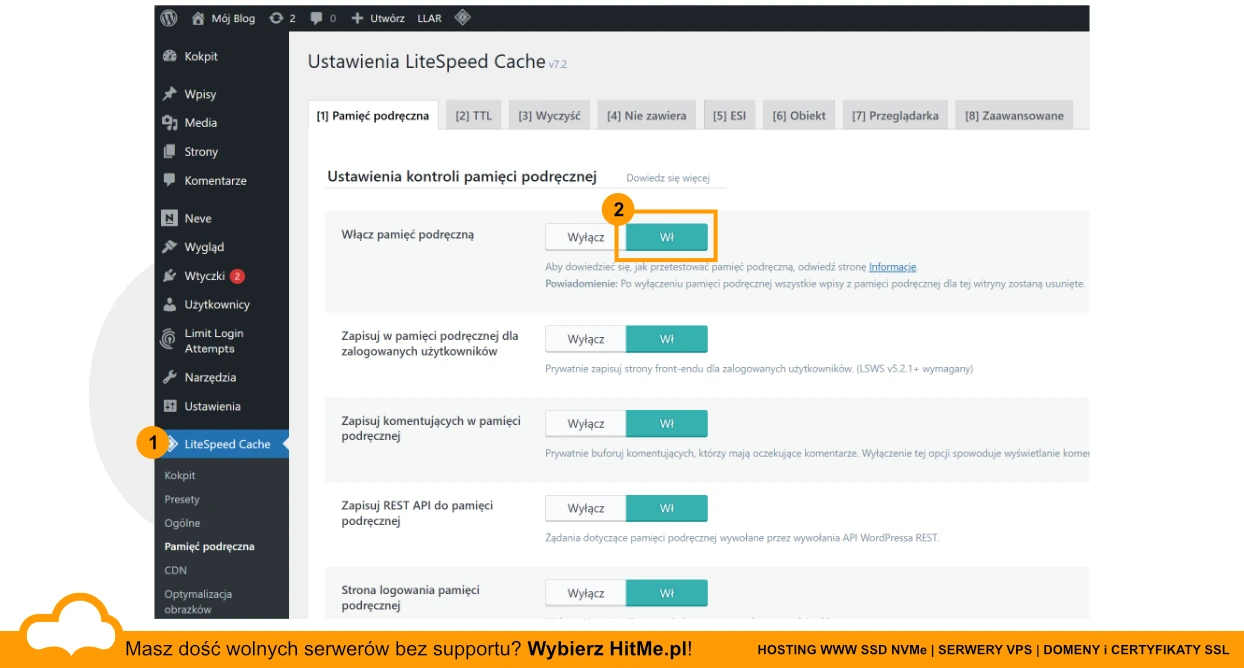Open the Media menu label
Viewport: 1244px width, 668px height.
[200, 123]
